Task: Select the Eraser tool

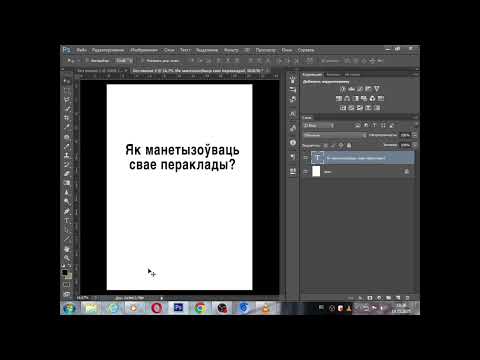Action: [67, 174]
